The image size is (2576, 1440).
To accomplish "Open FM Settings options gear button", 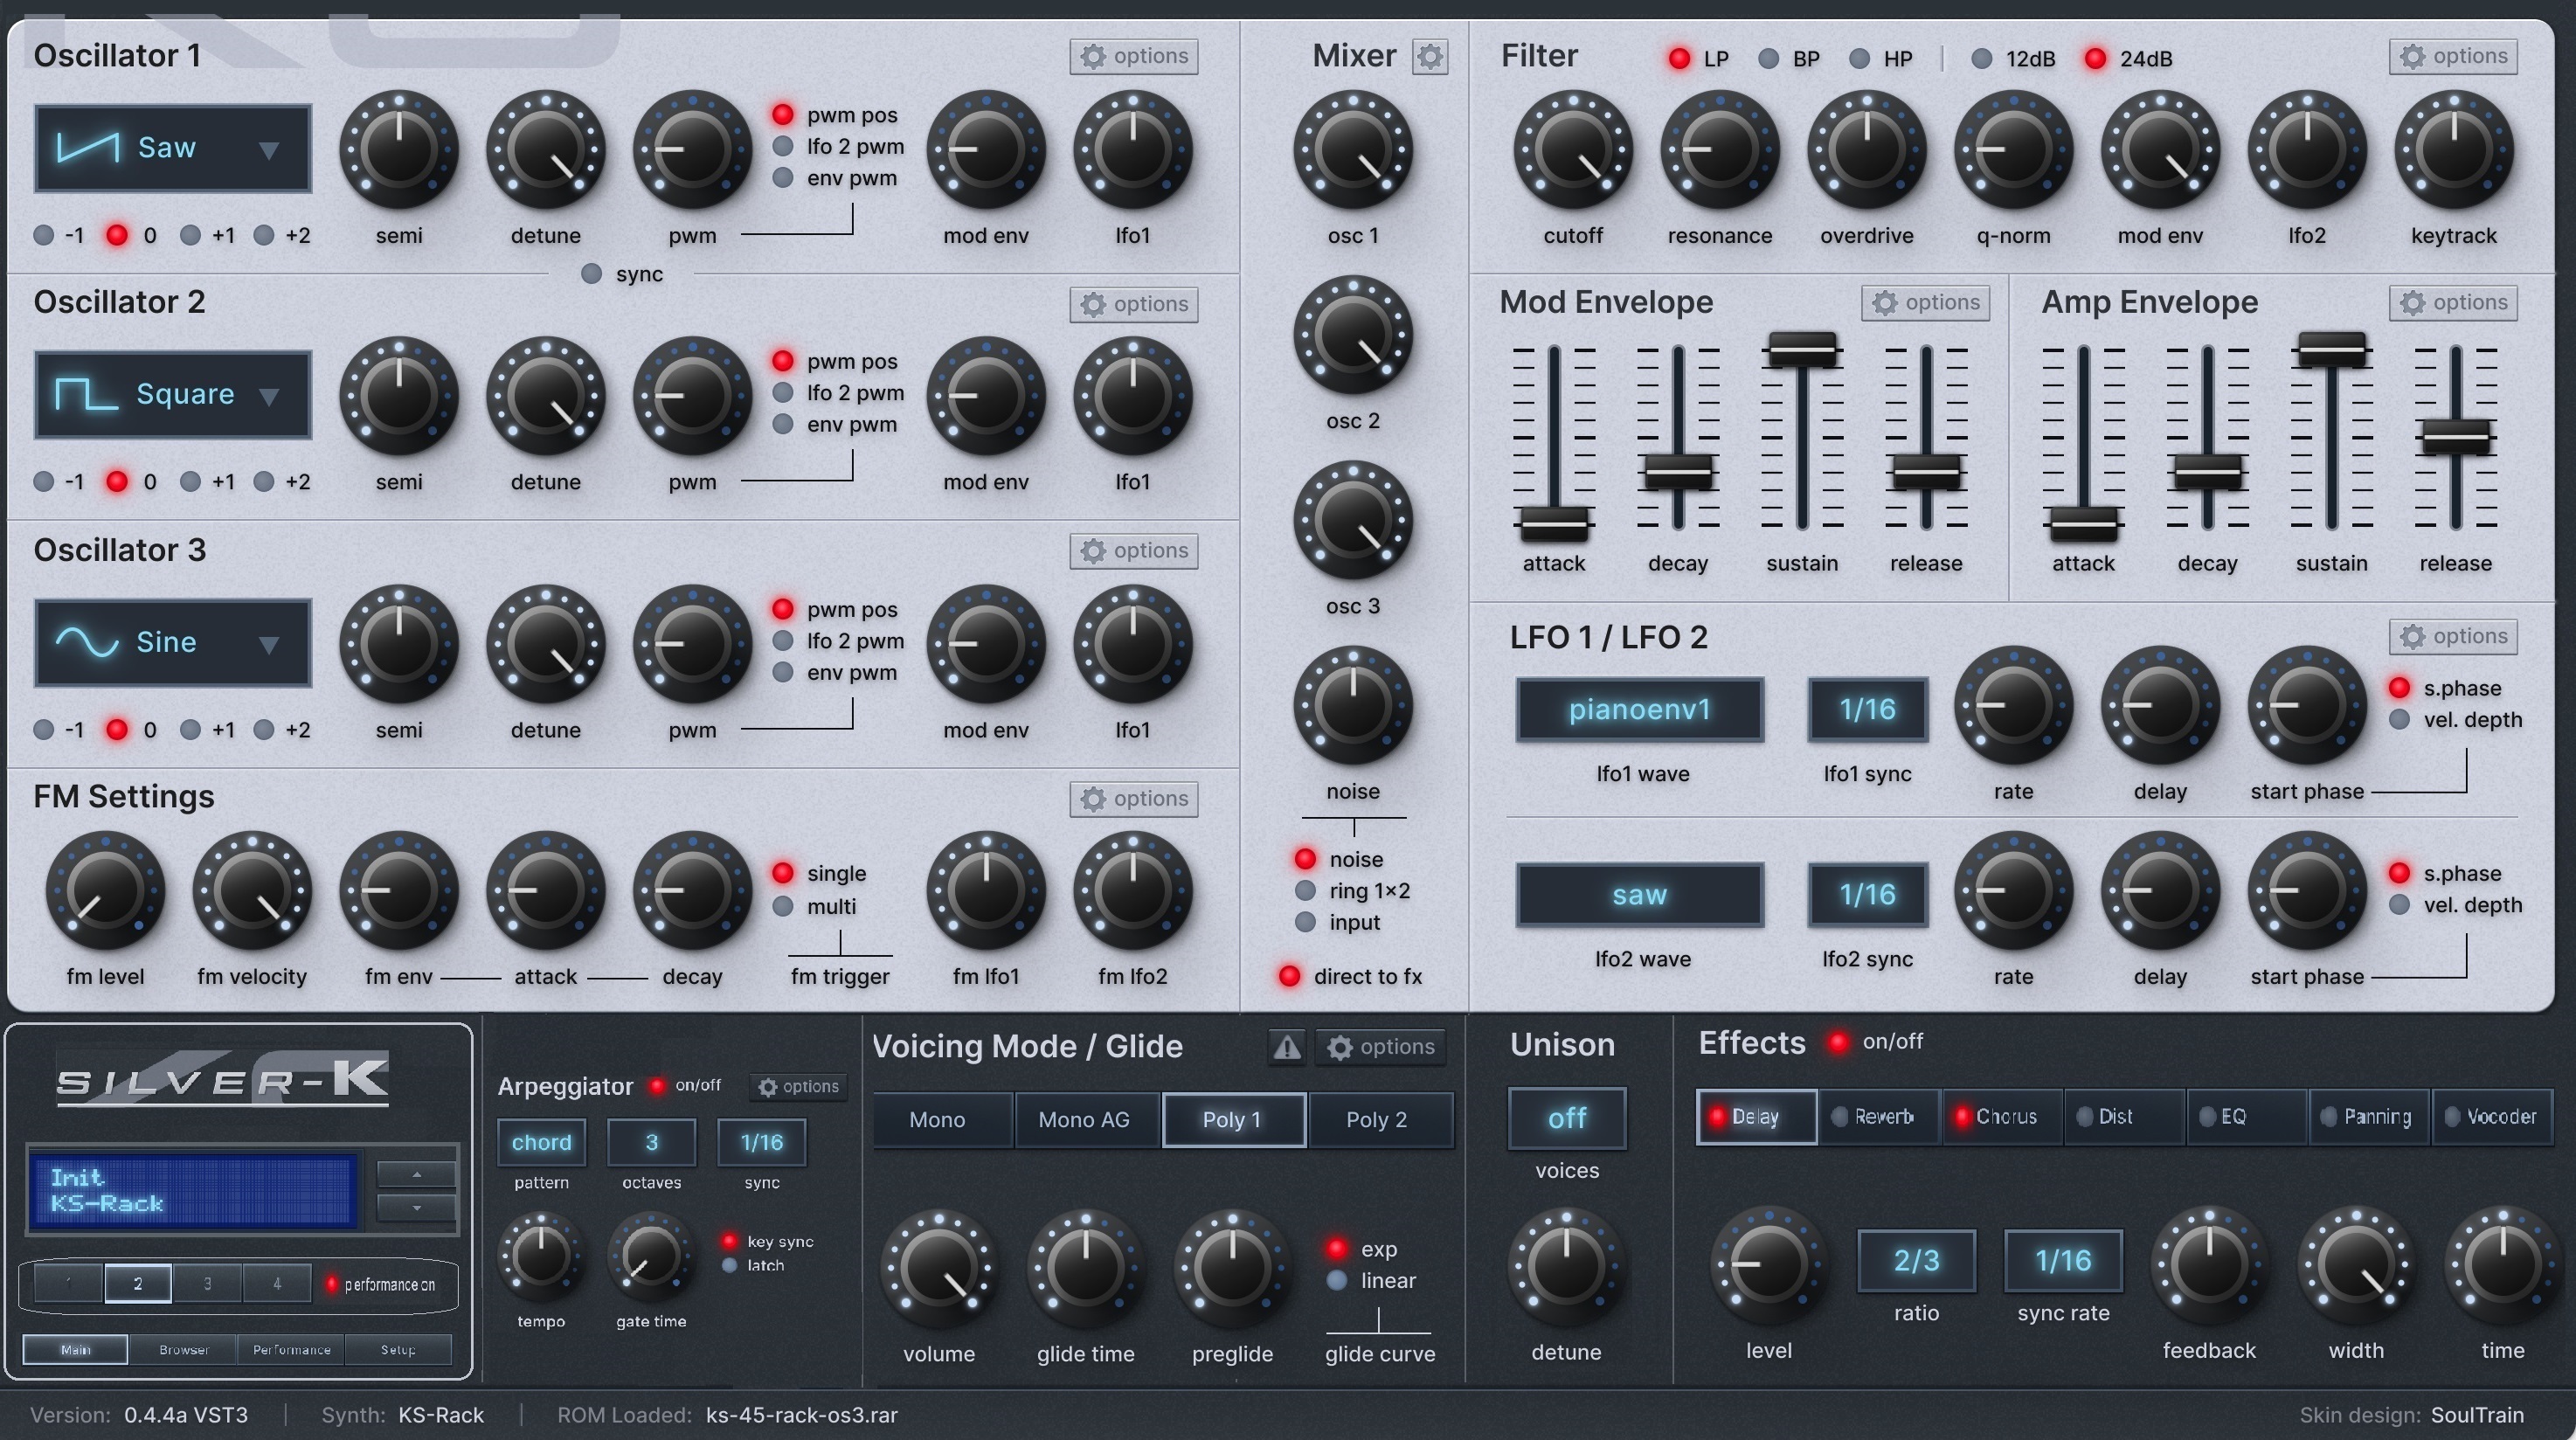I will 1134,799.
